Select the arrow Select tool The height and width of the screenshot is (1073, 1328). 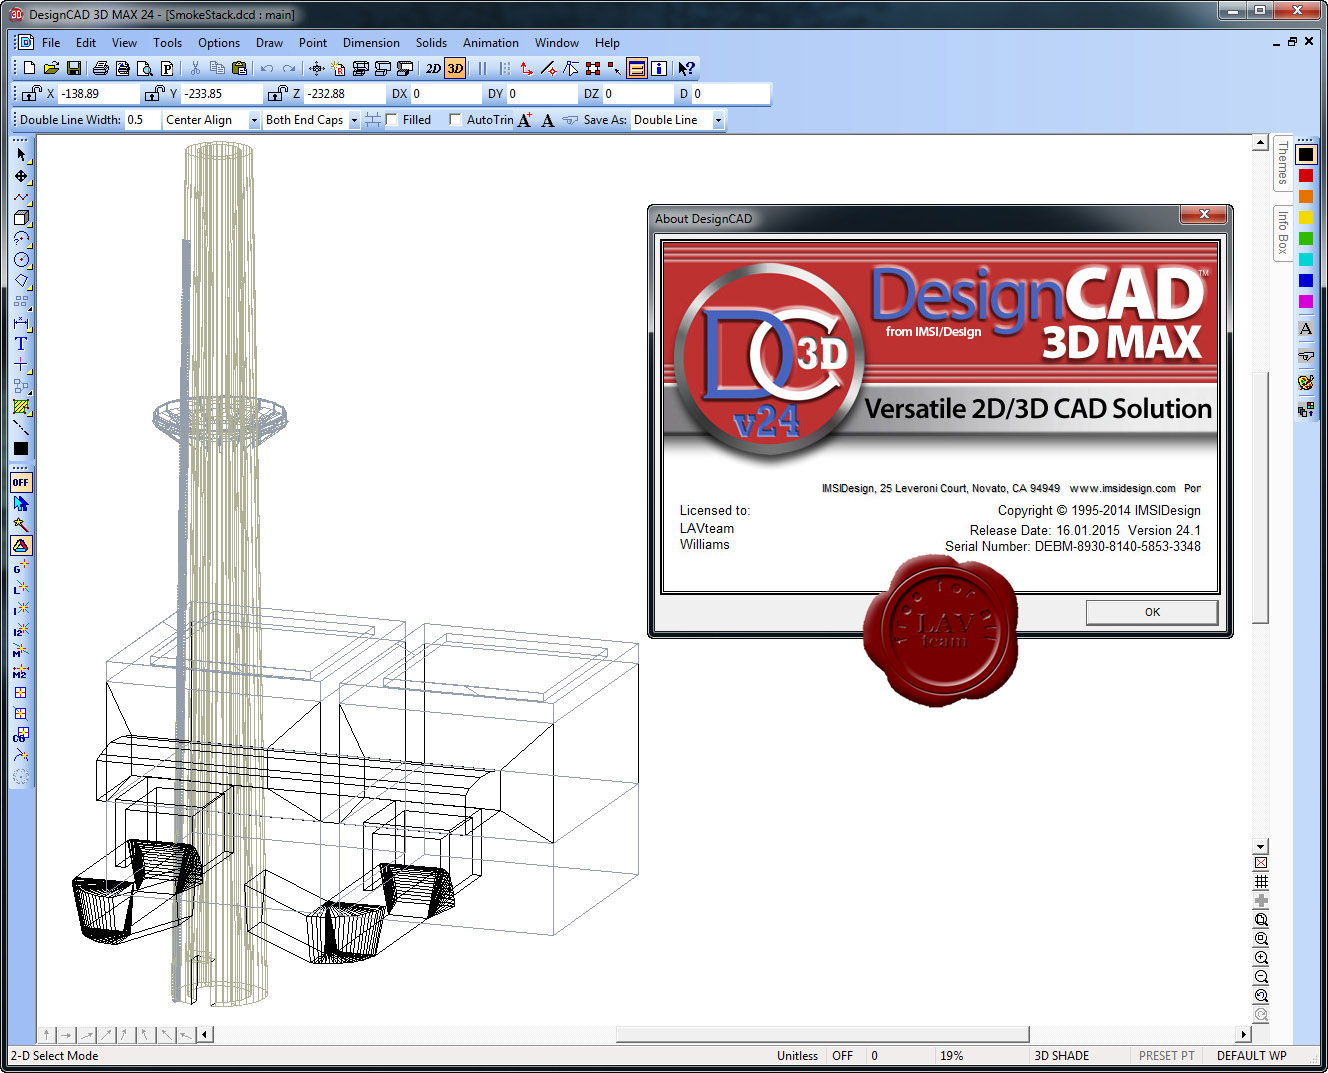[21, 154]
